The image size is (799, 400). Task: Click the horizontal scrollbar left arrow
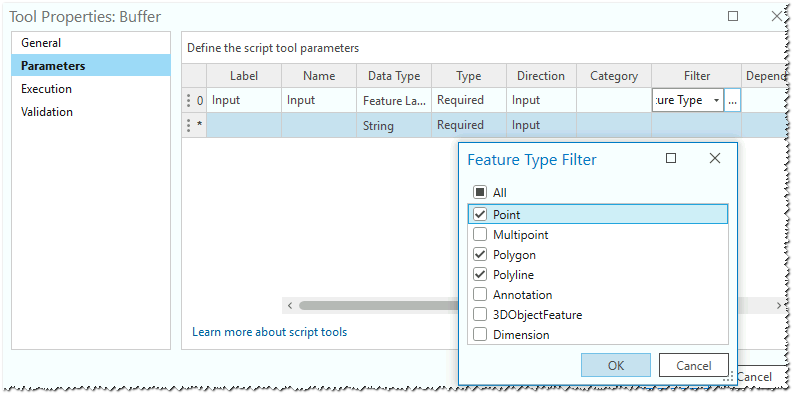pyautogui.click(x=290, y=305)
